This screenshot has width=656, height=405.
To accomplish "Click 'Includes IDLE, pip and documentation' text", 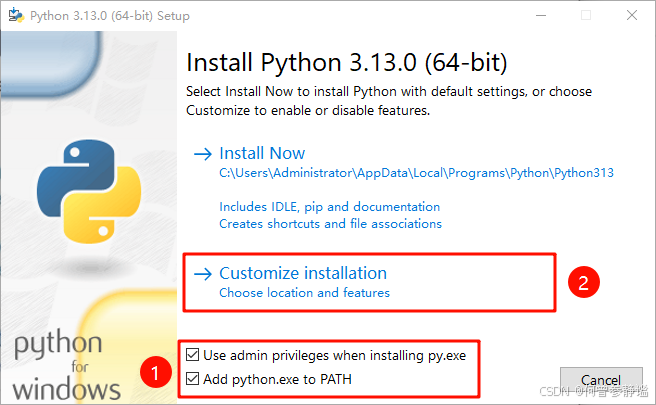I will point(330,207).
